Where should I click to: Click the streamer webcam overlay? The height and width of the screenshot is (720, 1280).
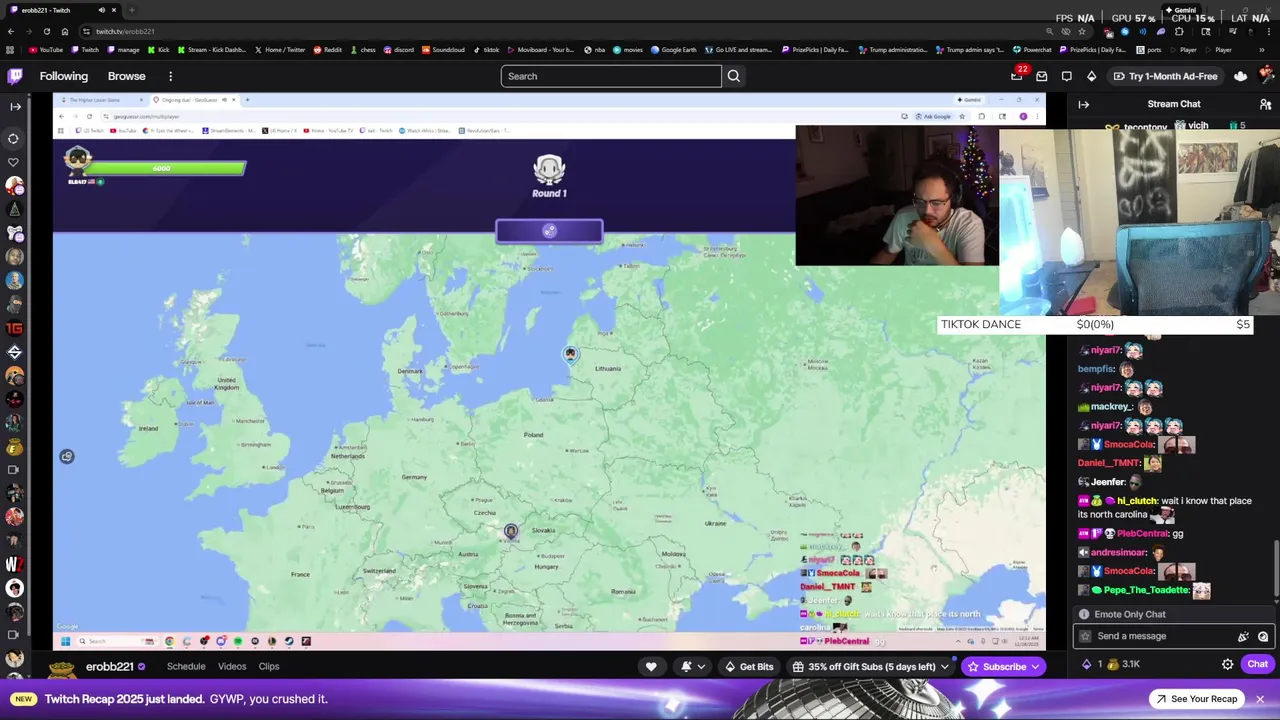pyautogui.click(x=896, y=195)
